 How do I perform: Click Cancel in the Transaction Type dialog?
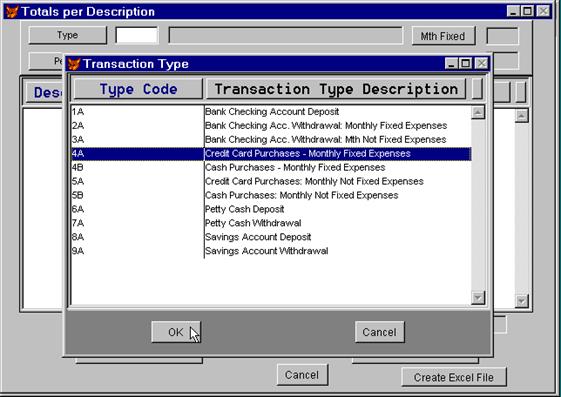click(x=380, y=332)
